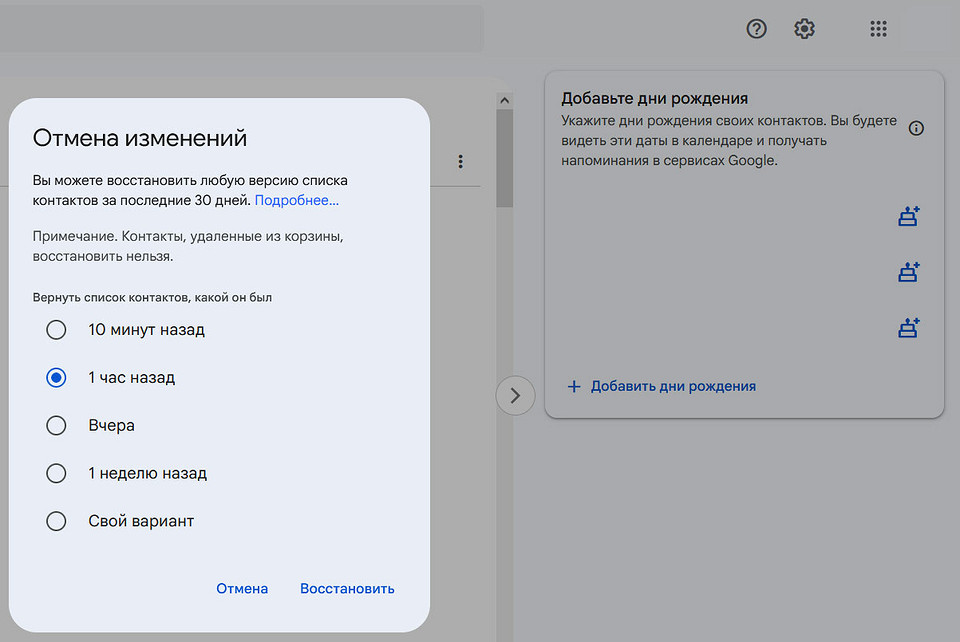Click the third add-birthday contact icon
Screen dimensions: 960x642
click(x=908, y=327)
